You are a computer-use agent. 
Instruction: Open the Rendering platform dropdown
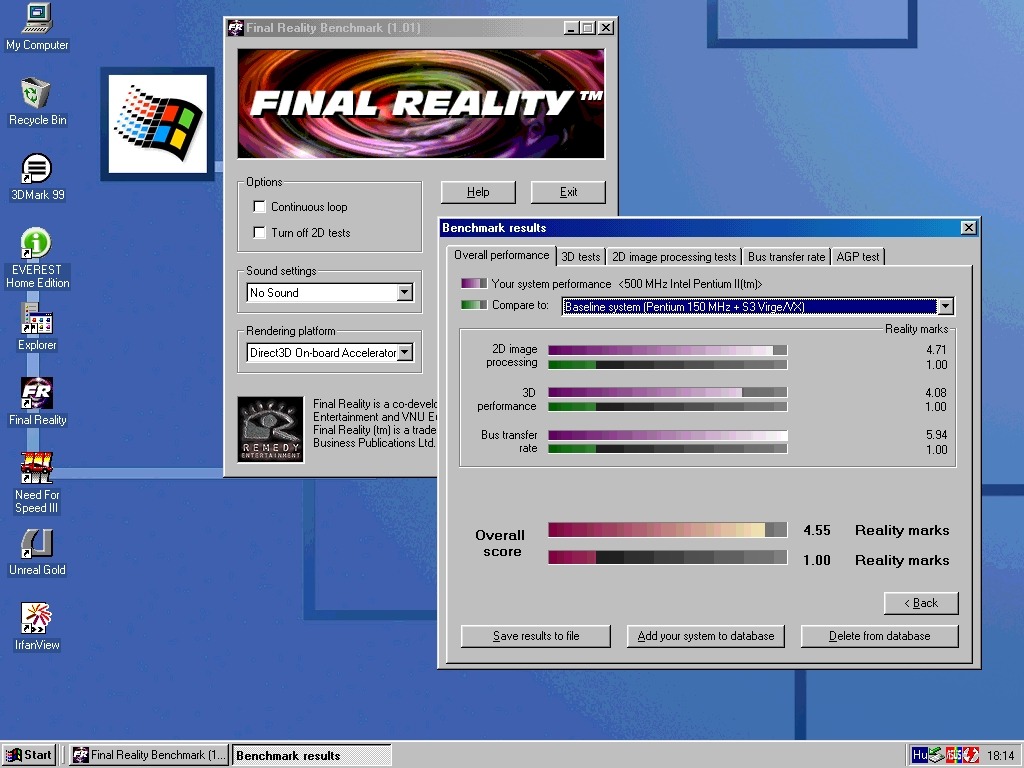coord(405,353)
